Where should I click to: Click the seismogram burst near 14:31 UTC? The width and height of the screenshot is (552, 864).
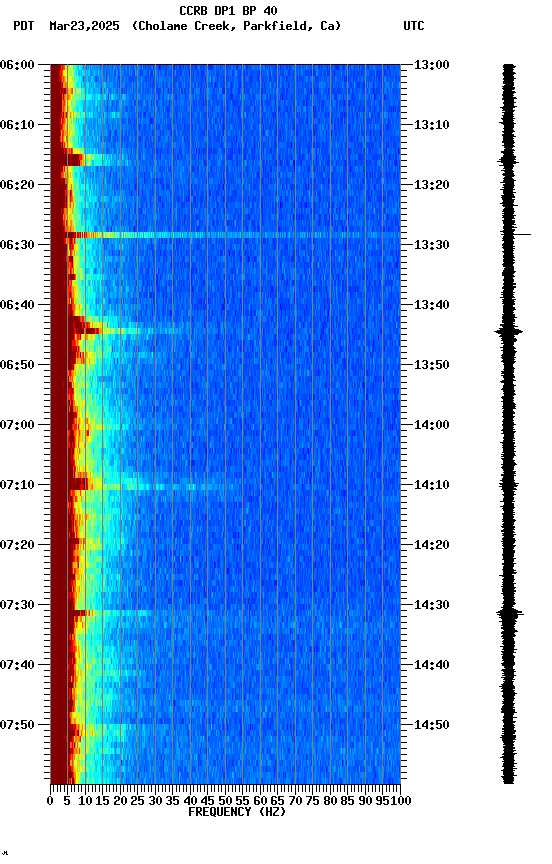510,613
